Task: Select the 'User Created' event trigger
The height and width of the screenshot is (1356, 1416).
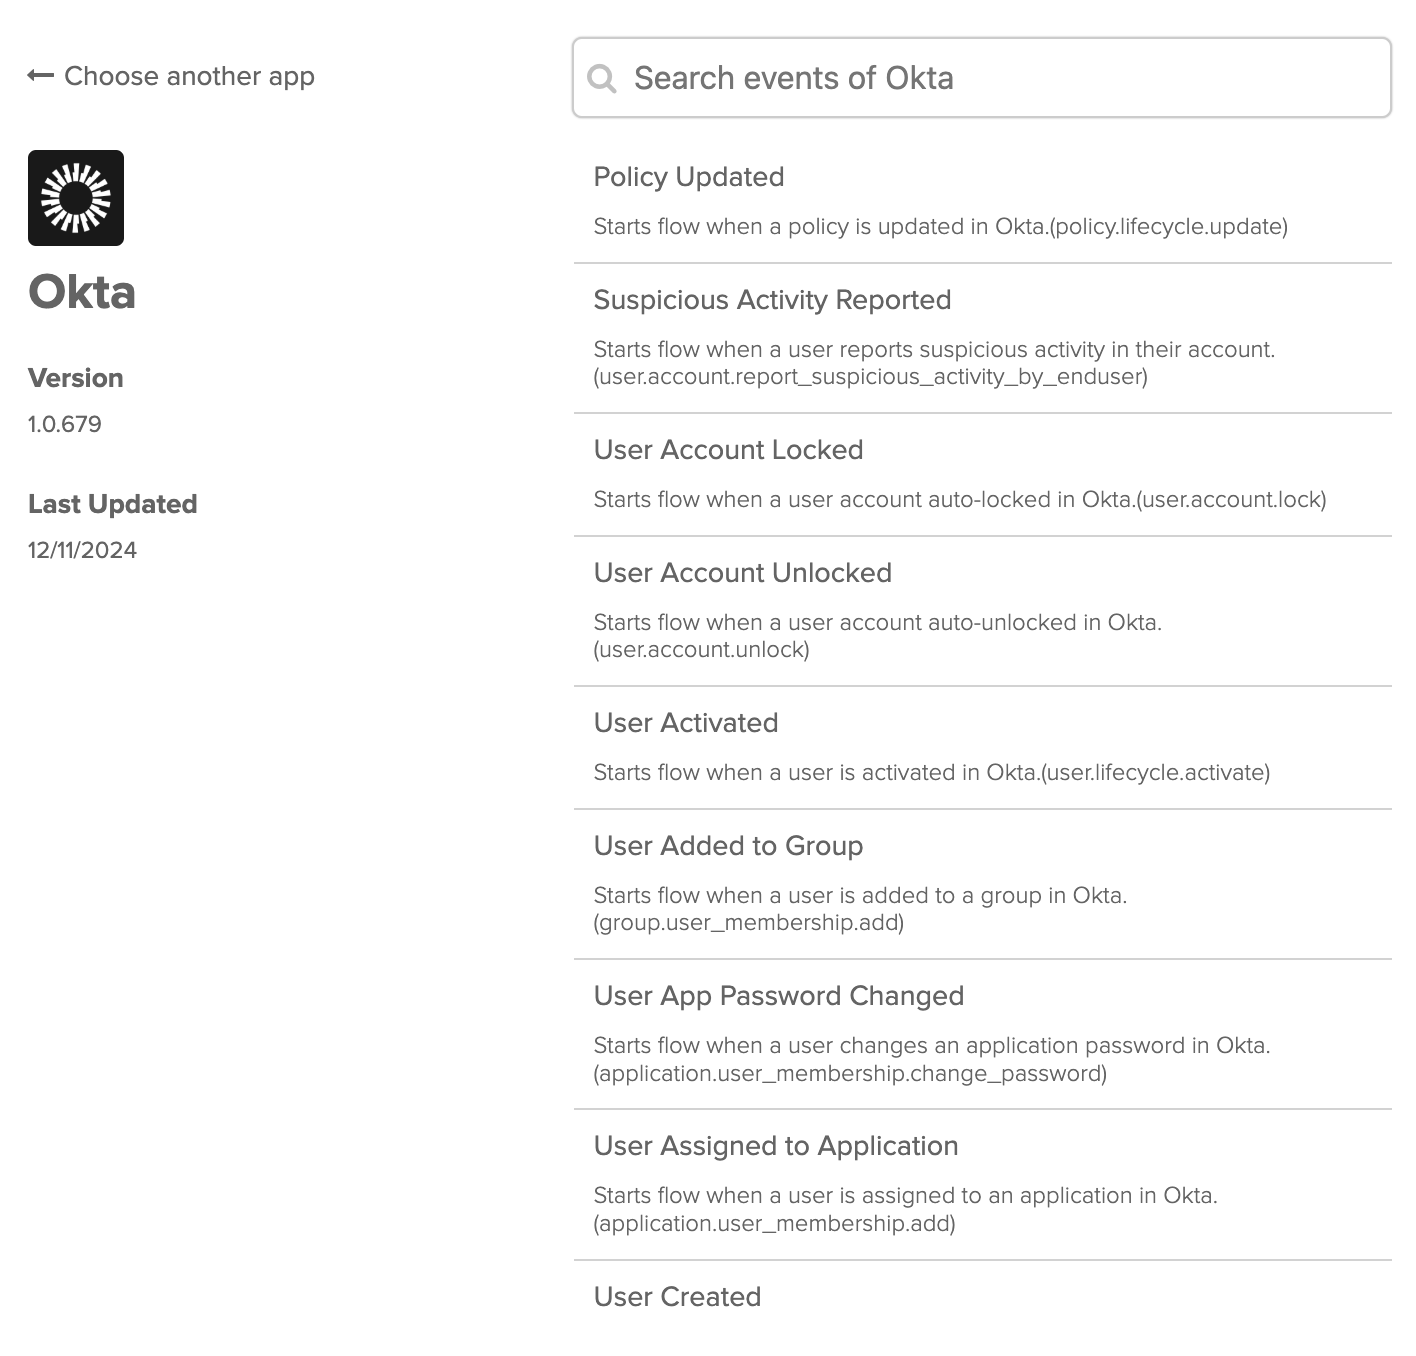Action: 677,1297
